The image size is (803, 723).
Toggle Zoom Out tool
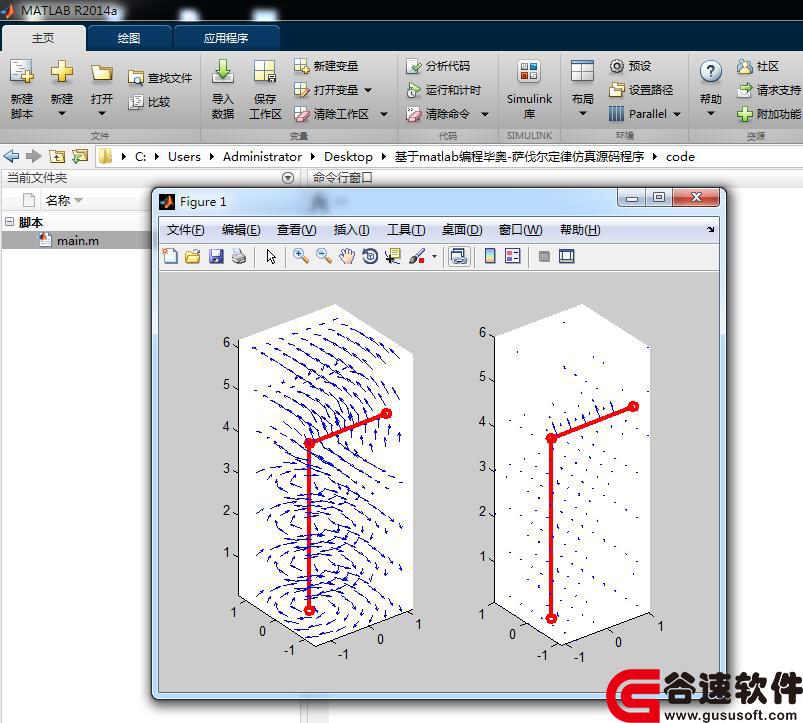[324, 256]
